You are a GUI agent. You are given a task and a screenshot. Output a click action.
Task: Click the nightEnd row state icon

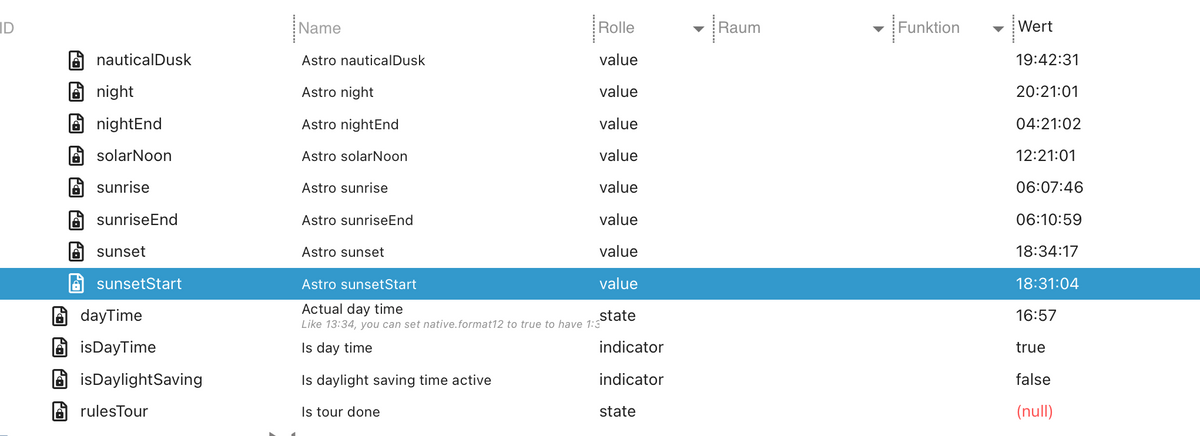[75, 124]
